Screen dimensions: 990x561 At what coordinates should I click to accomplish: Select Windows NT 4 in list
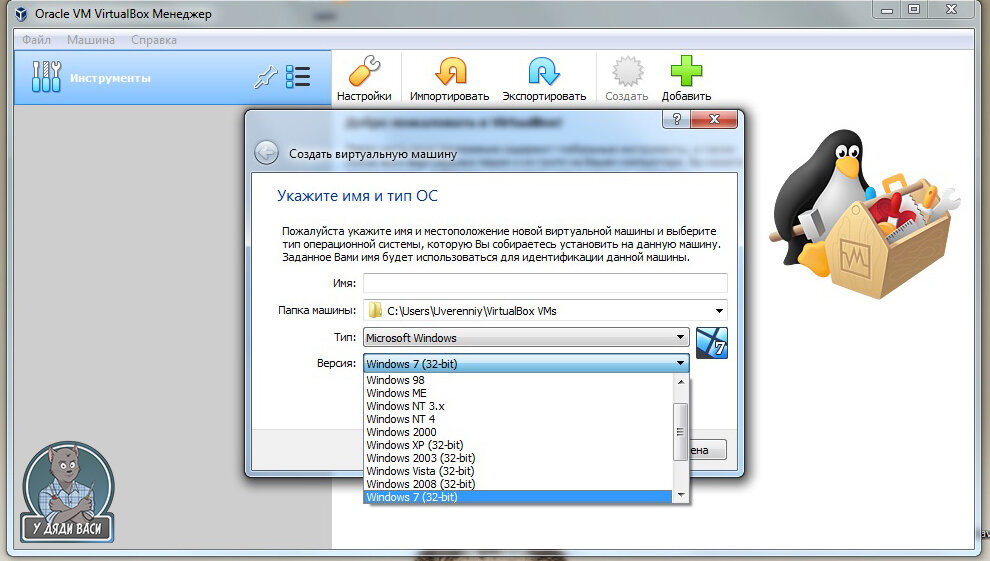[x=518, y=419]
